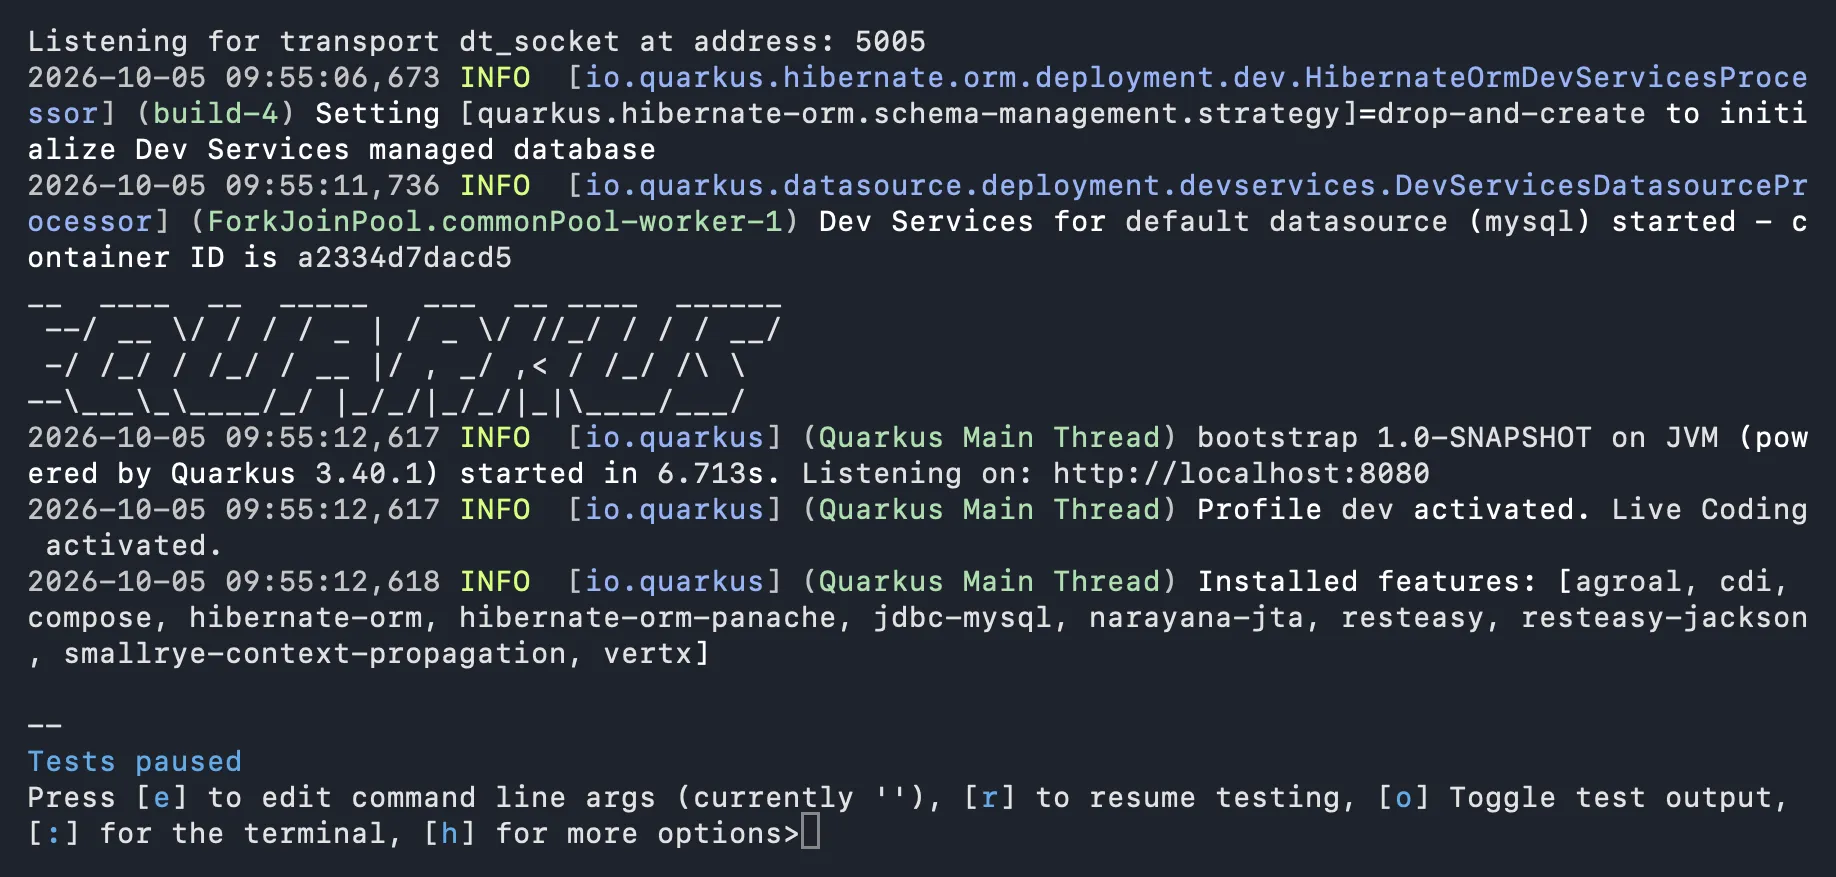Click the timestamp 09:55:12,618
1836x877 pixels.
point(333,581)
